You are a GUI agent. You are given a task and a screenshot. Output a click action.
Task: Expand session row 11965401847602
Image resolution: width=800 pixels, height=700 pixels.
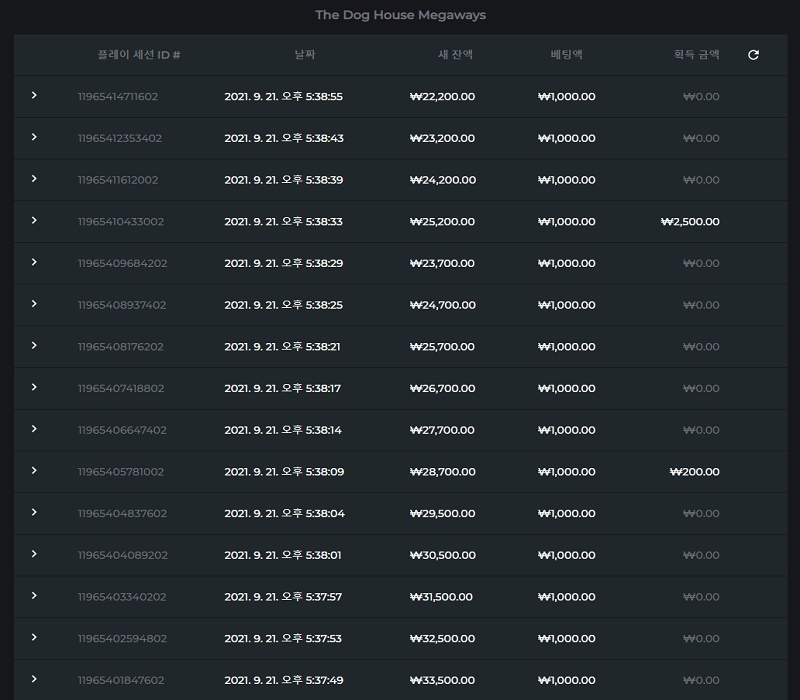coord(34,679)
